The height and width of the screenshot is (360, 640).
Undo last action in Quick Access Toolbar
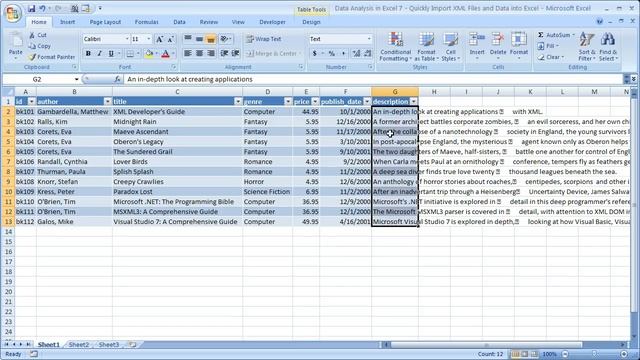point(42,8)
